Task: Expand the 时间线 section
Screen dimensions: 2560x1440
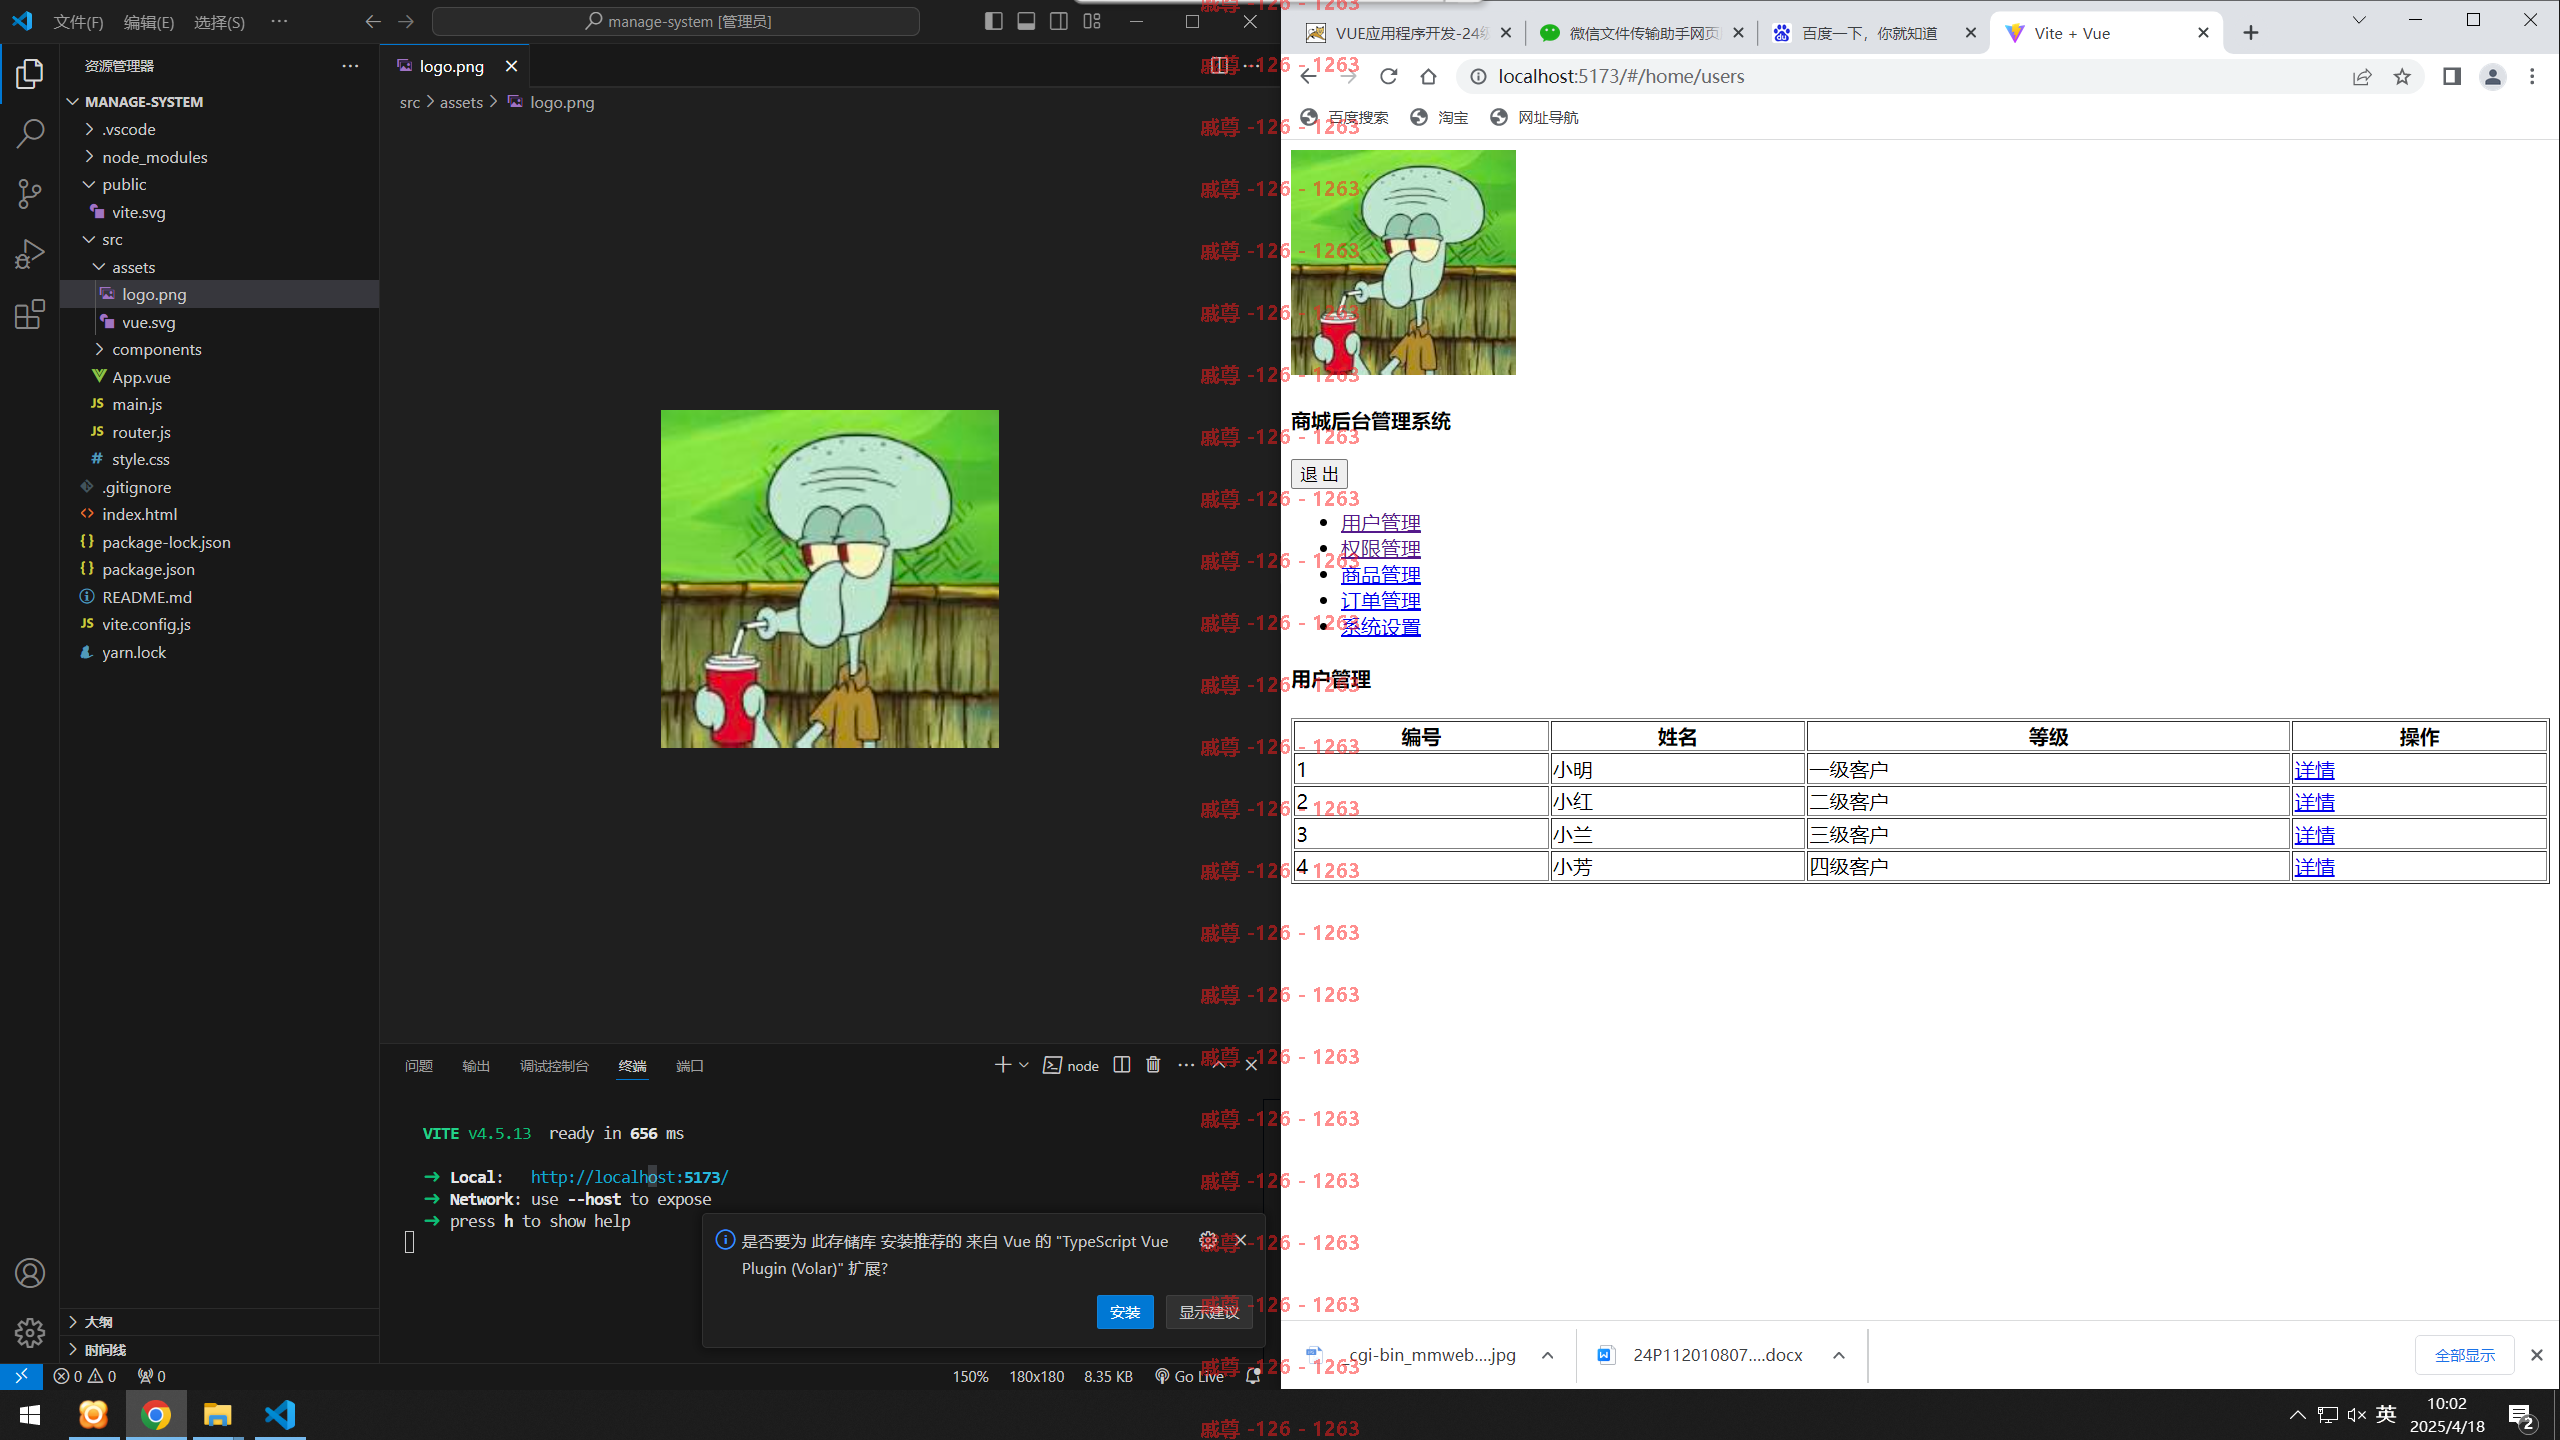Action: (219, 1350)
